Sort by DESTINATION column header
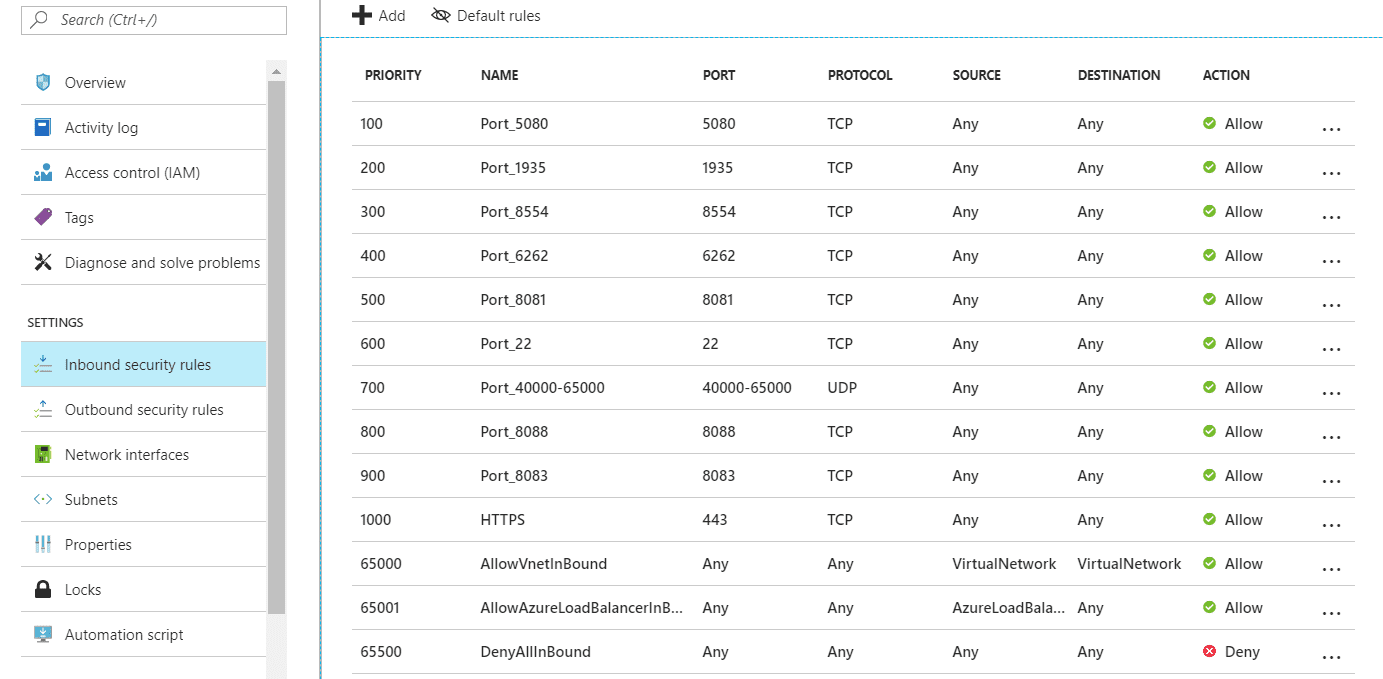 pos(1119,75)
